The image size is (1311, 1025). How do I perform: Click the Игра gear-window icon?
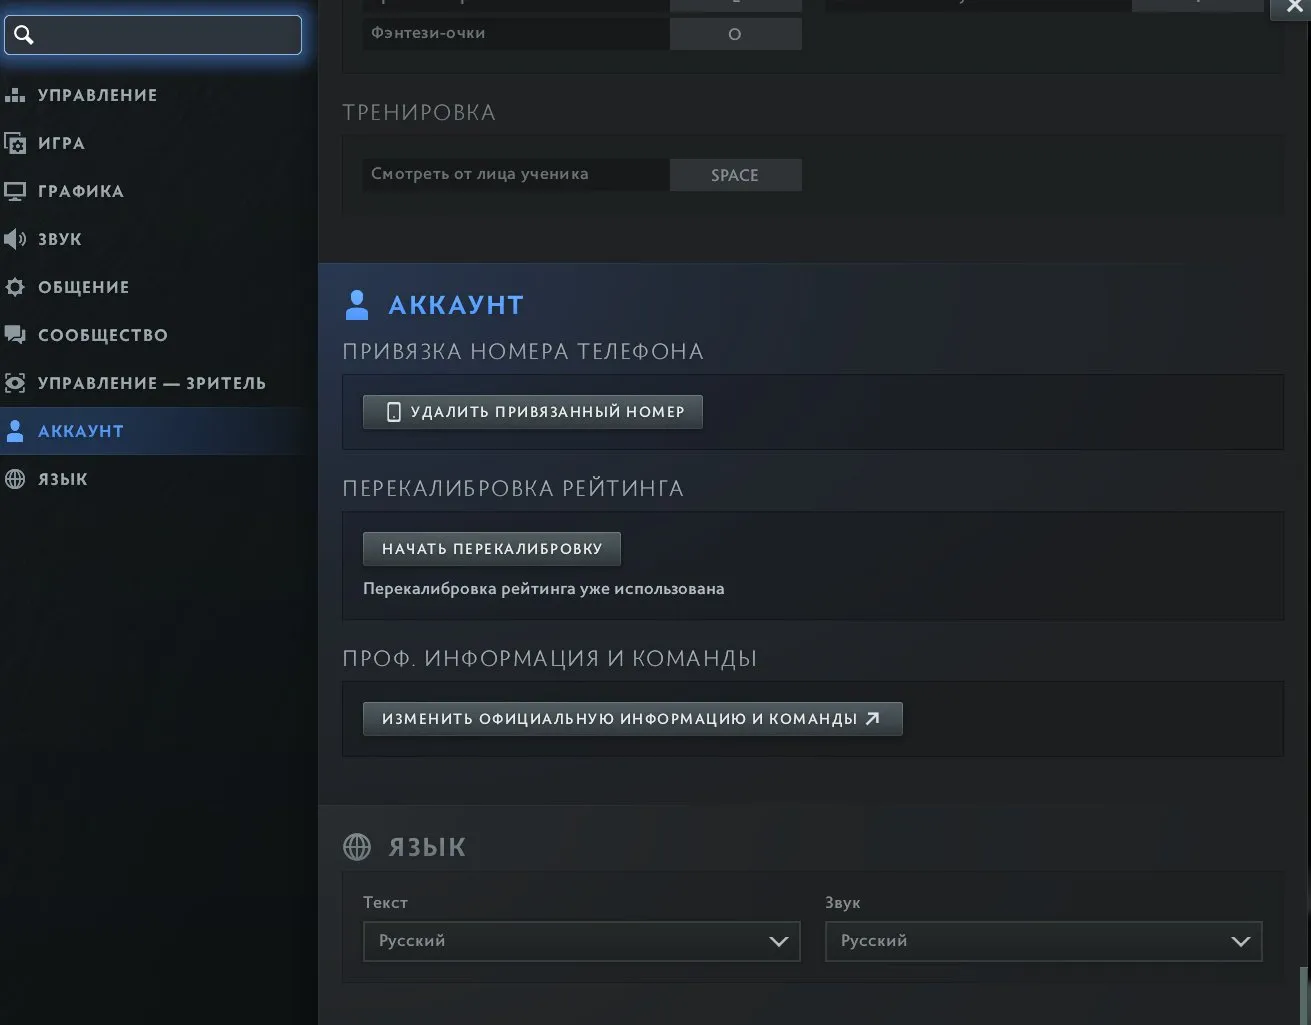[15, 143]
